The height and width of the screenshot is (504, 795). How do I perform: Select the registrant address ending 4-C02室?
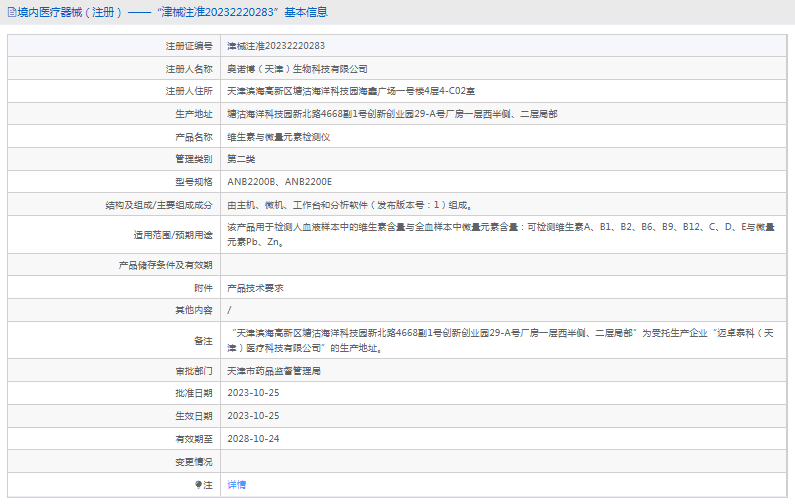click(351, 91)
